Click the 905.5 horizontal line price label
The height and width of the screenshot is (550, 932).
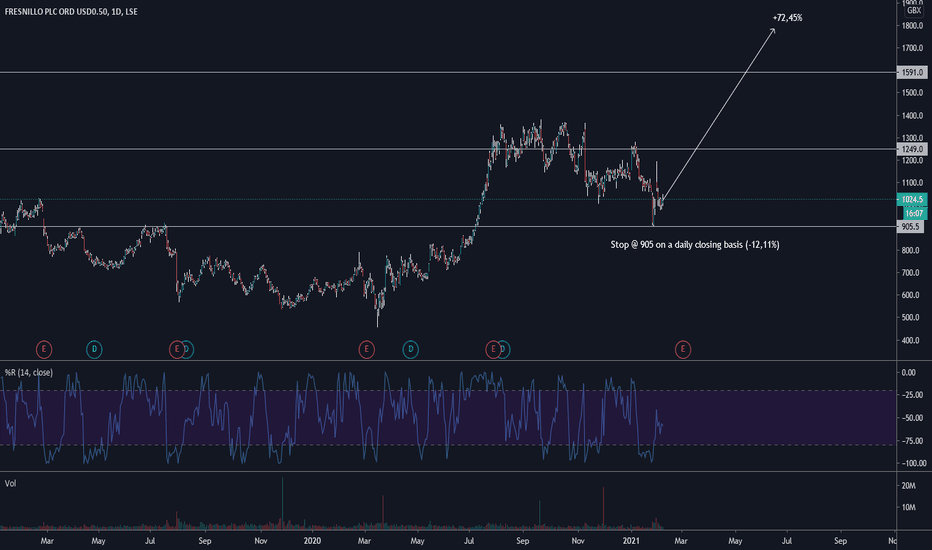coord(911,227)
